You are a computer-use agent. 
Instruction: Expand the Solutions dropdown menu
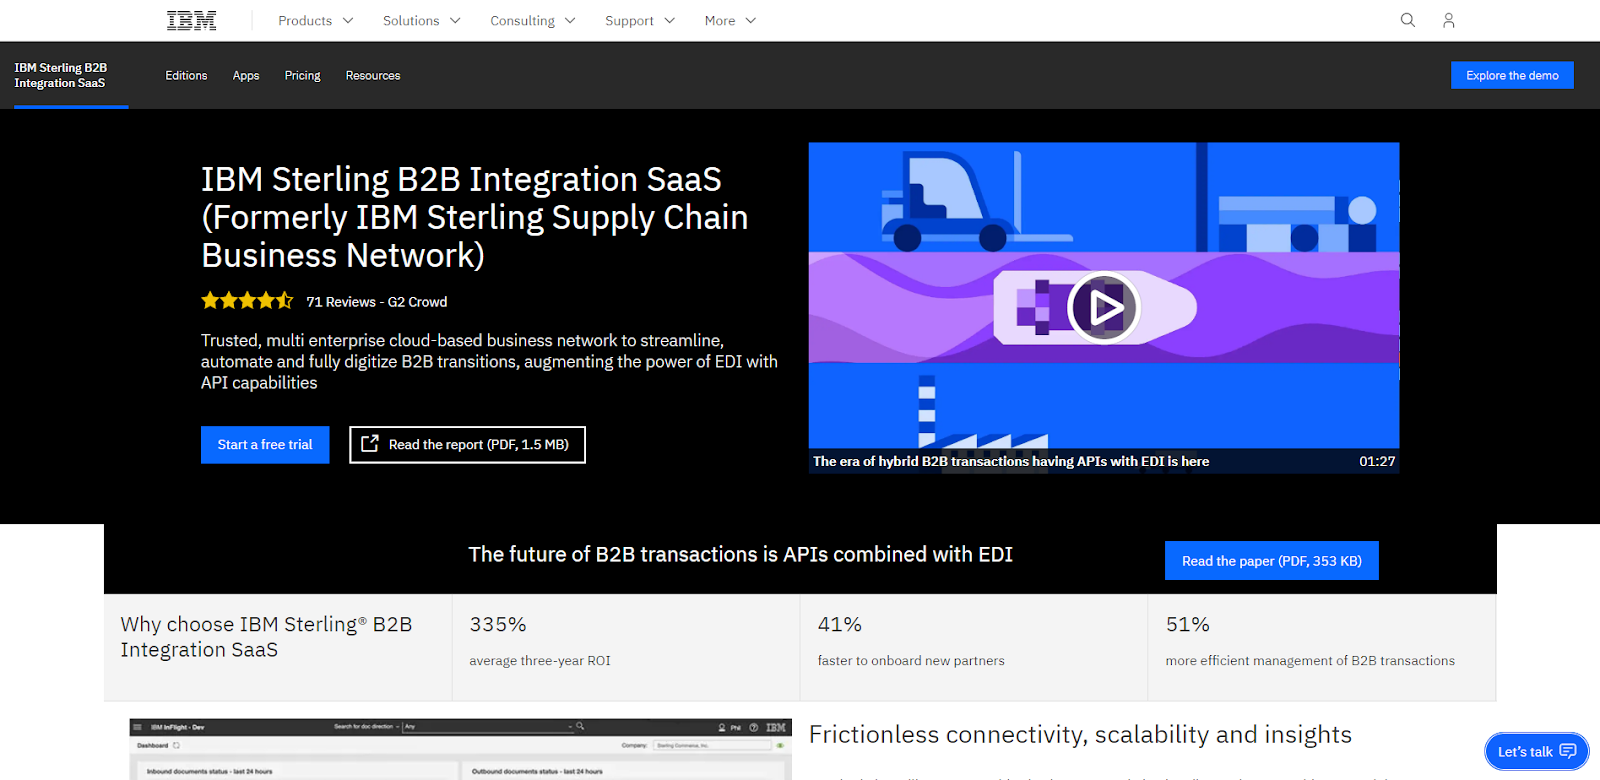pos(421,20)
